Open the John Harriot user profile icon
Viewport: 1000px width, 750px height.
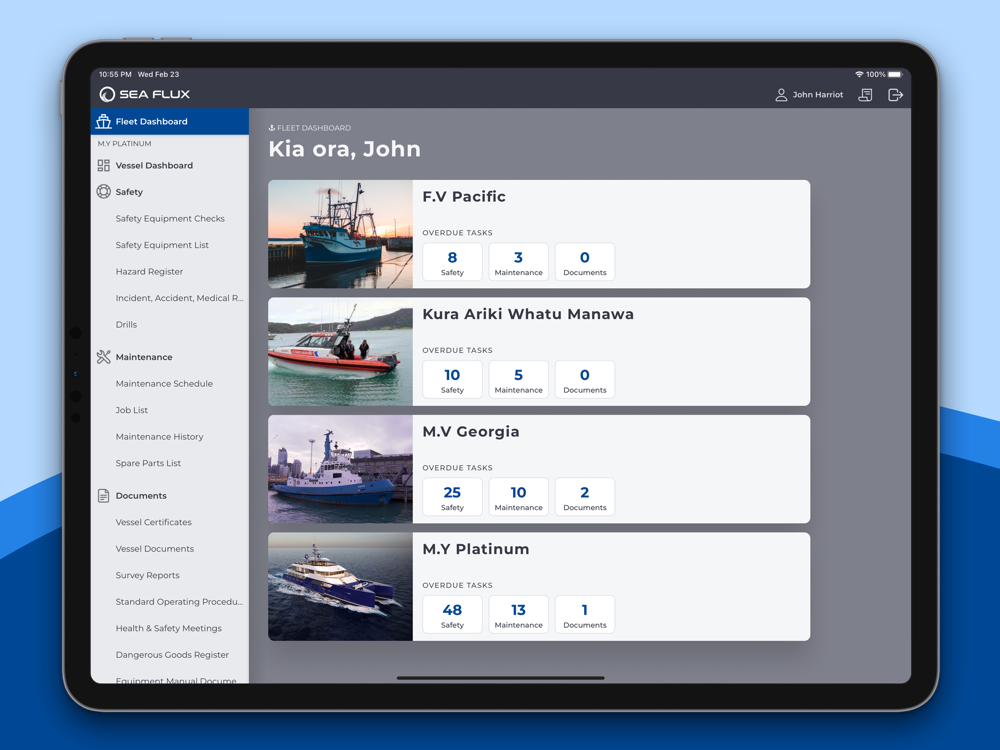pos(781,95)
